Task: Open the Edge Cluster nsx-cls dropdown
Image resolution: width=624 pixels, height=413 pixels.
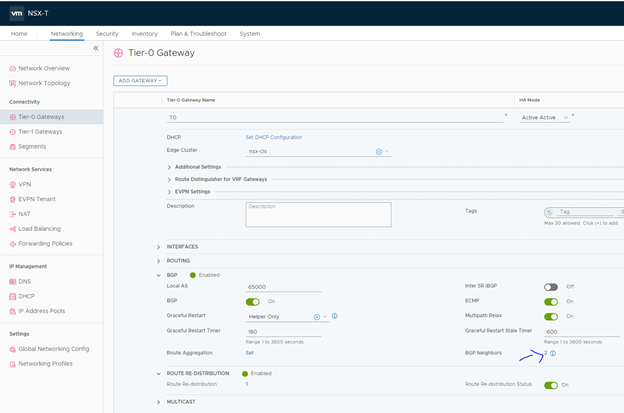Action: click(318, 152)
